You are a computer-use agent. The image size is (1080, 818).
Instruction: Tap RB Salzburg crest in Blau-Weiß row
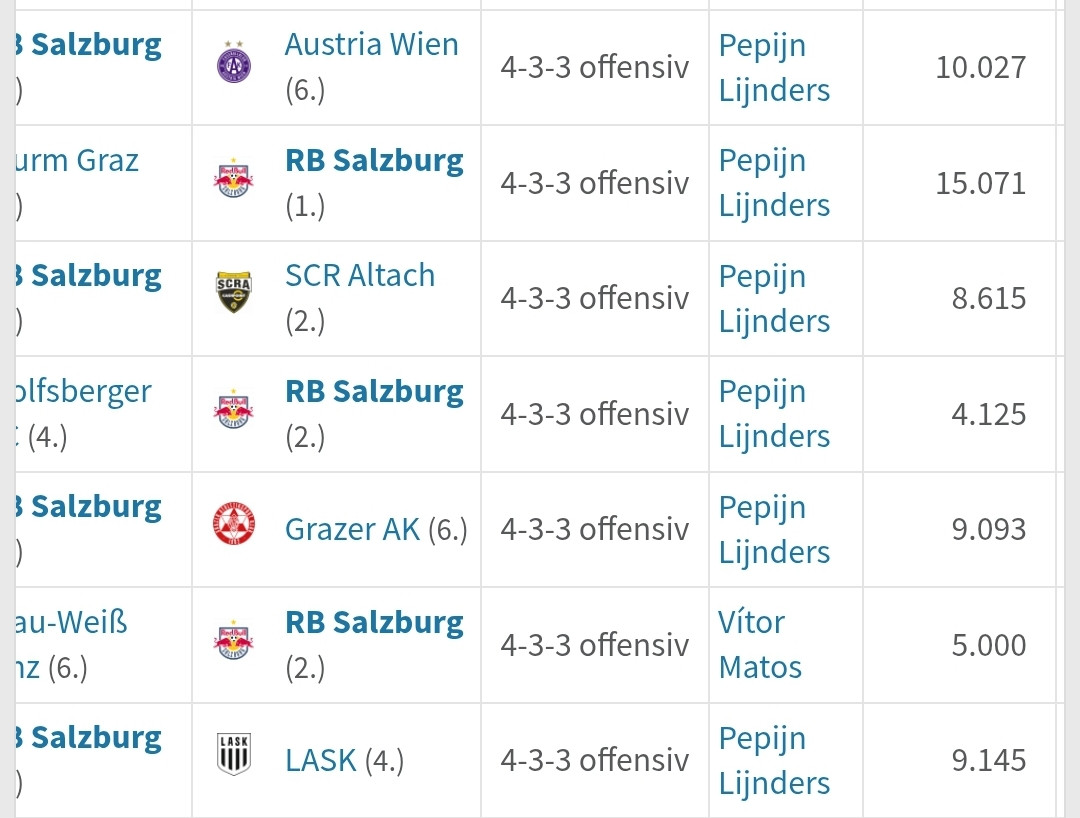click(234, 644)
